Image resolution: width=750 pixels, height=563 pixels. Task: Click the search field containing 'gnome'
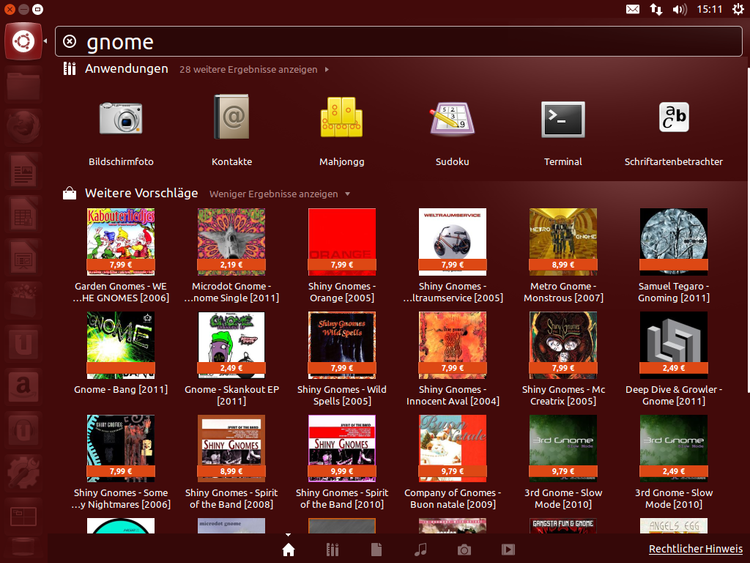[400, 41]
